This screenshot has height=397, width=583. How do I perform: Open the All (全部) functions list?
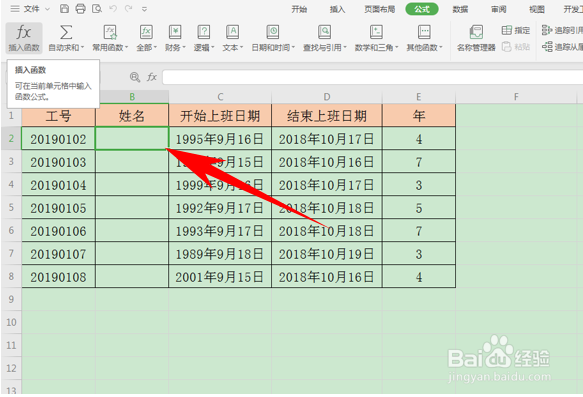(x=146, y=38)
